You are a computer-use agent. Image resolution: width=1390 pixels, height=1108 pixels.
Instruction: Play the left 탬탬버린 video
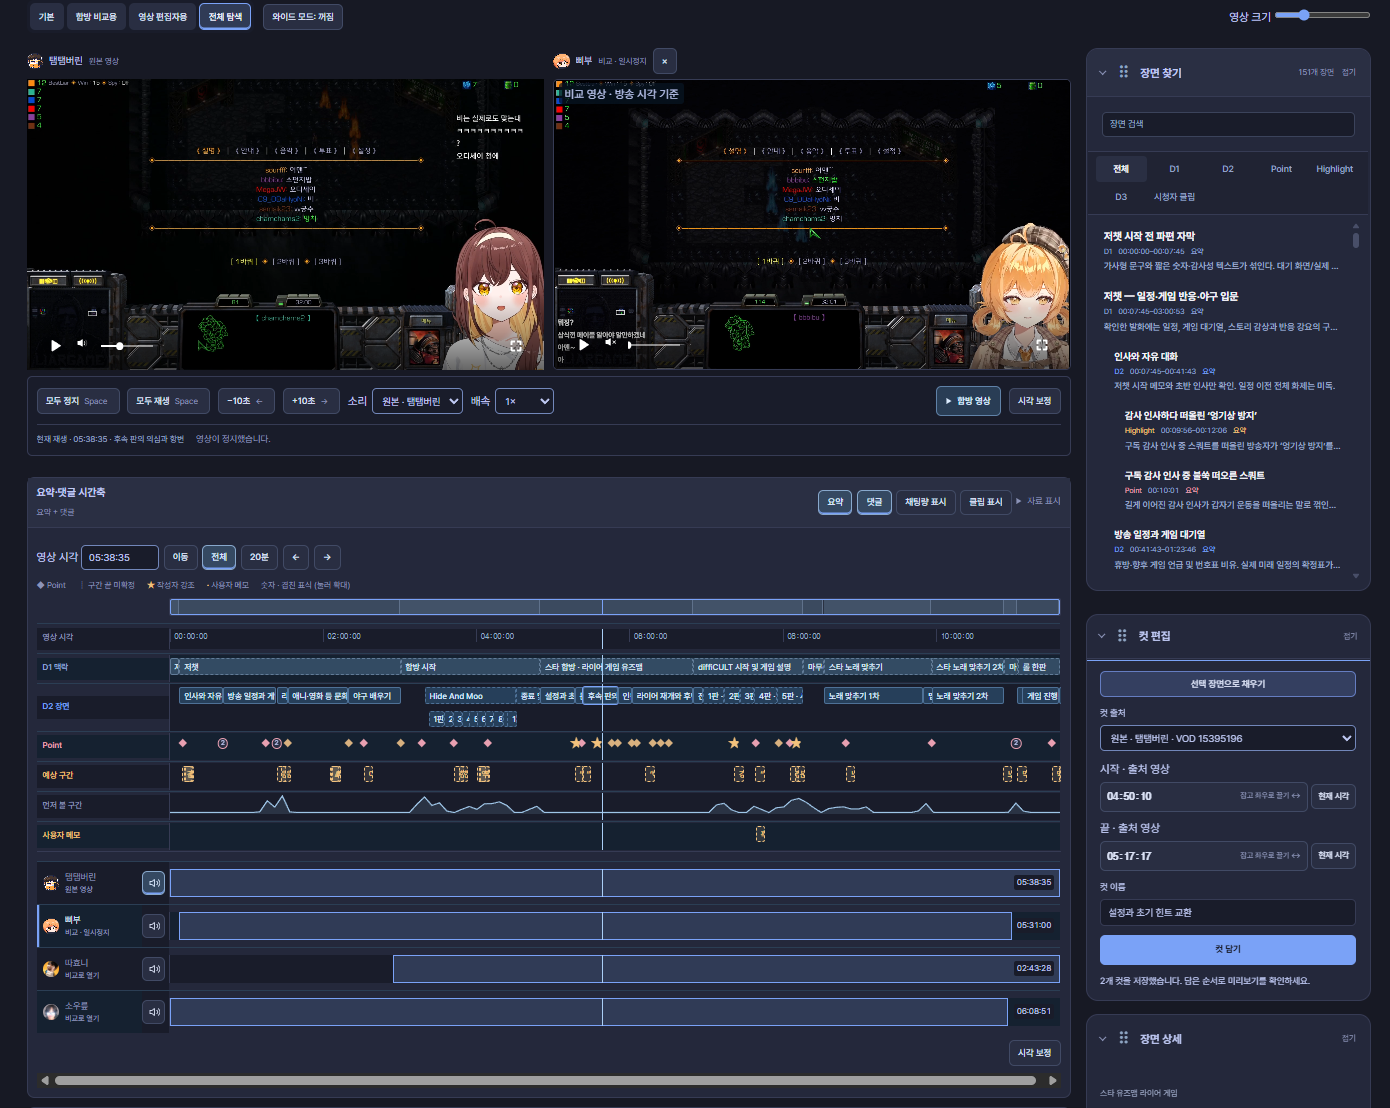(56, 345)
